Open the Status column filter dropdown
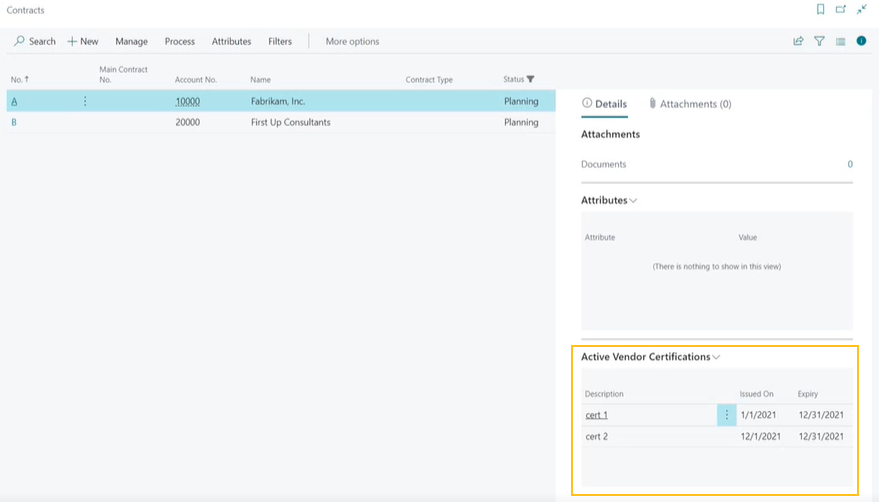 (530, 79)
